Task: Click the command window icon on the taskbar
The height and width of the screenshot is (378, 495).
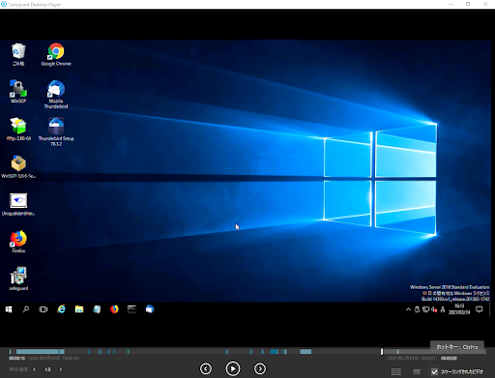Action: pyautogui.click(x=132, y=309)
